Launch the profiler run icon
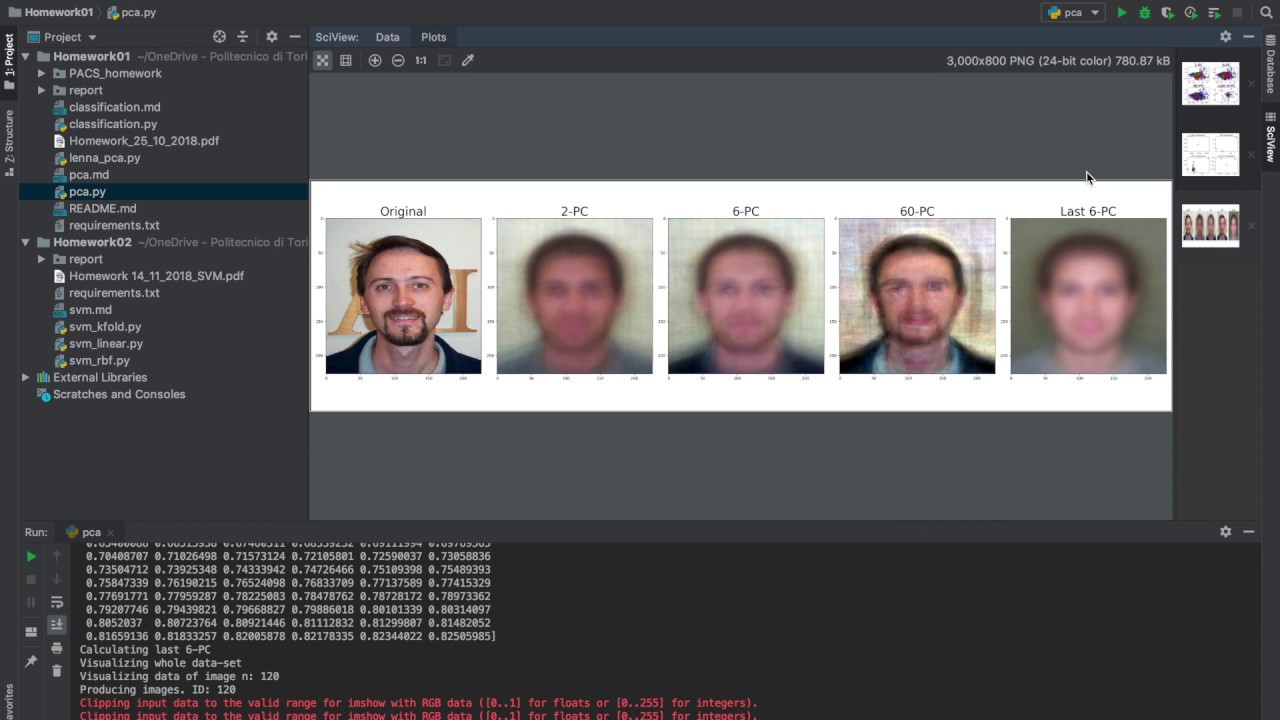This screenshot has height=720, width=1280. click(x=1191, y=13)
